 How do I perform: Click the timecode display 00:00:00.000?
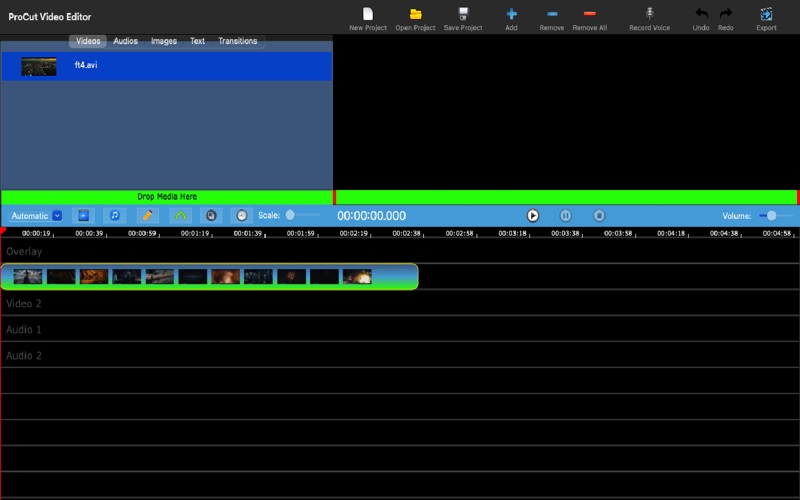click(371, 216)
